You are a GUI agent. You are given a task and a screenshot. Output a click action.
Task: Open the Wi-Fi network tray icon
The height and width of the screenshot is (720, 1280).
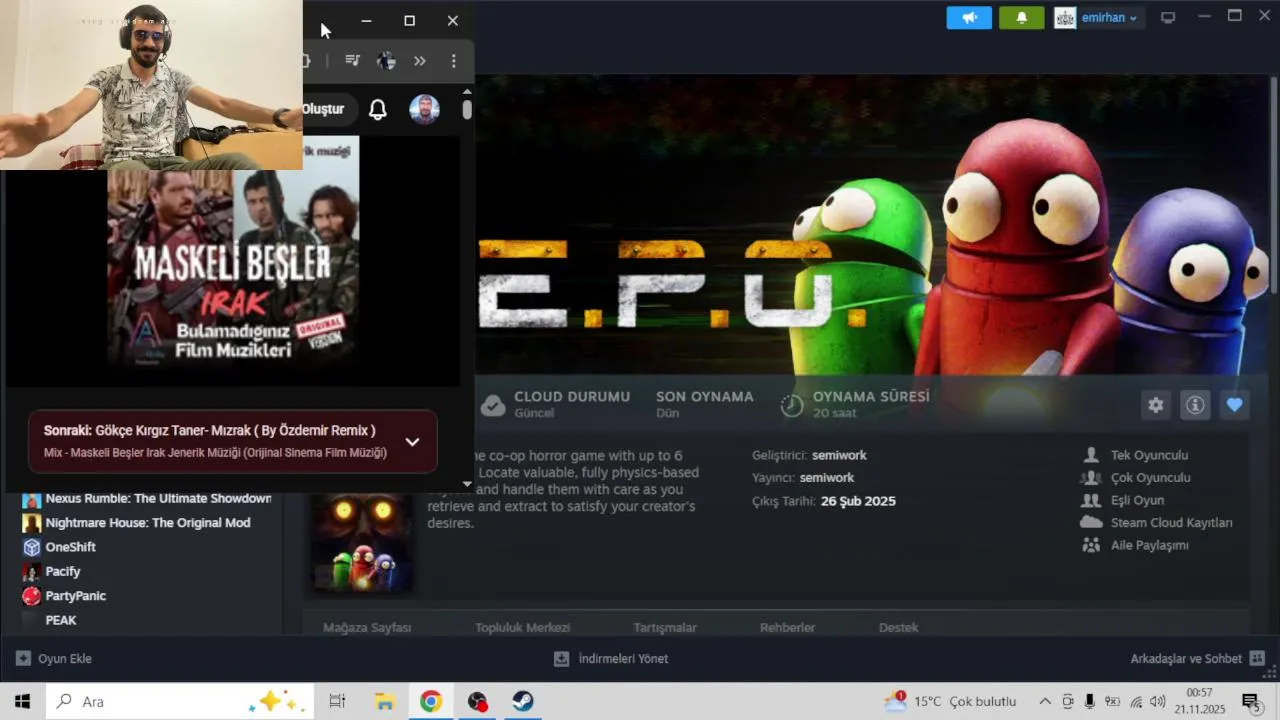coord(1136,702)
